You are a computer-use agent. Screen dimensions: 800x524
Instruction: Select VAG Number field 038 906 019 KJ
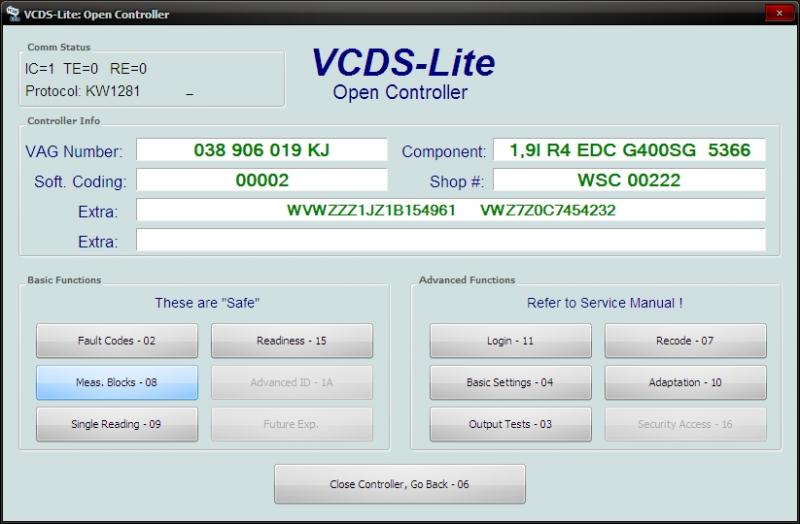(x=262, y=150)
